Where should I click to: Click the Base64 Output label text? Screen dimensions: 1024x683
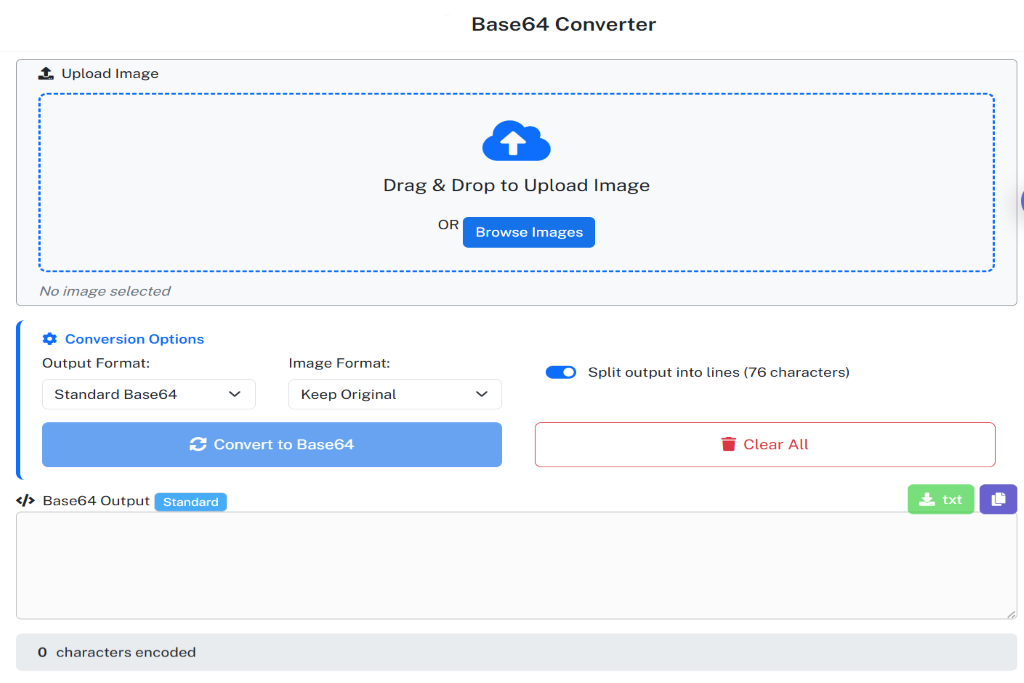pyautogui.click(x=96, y=501)
